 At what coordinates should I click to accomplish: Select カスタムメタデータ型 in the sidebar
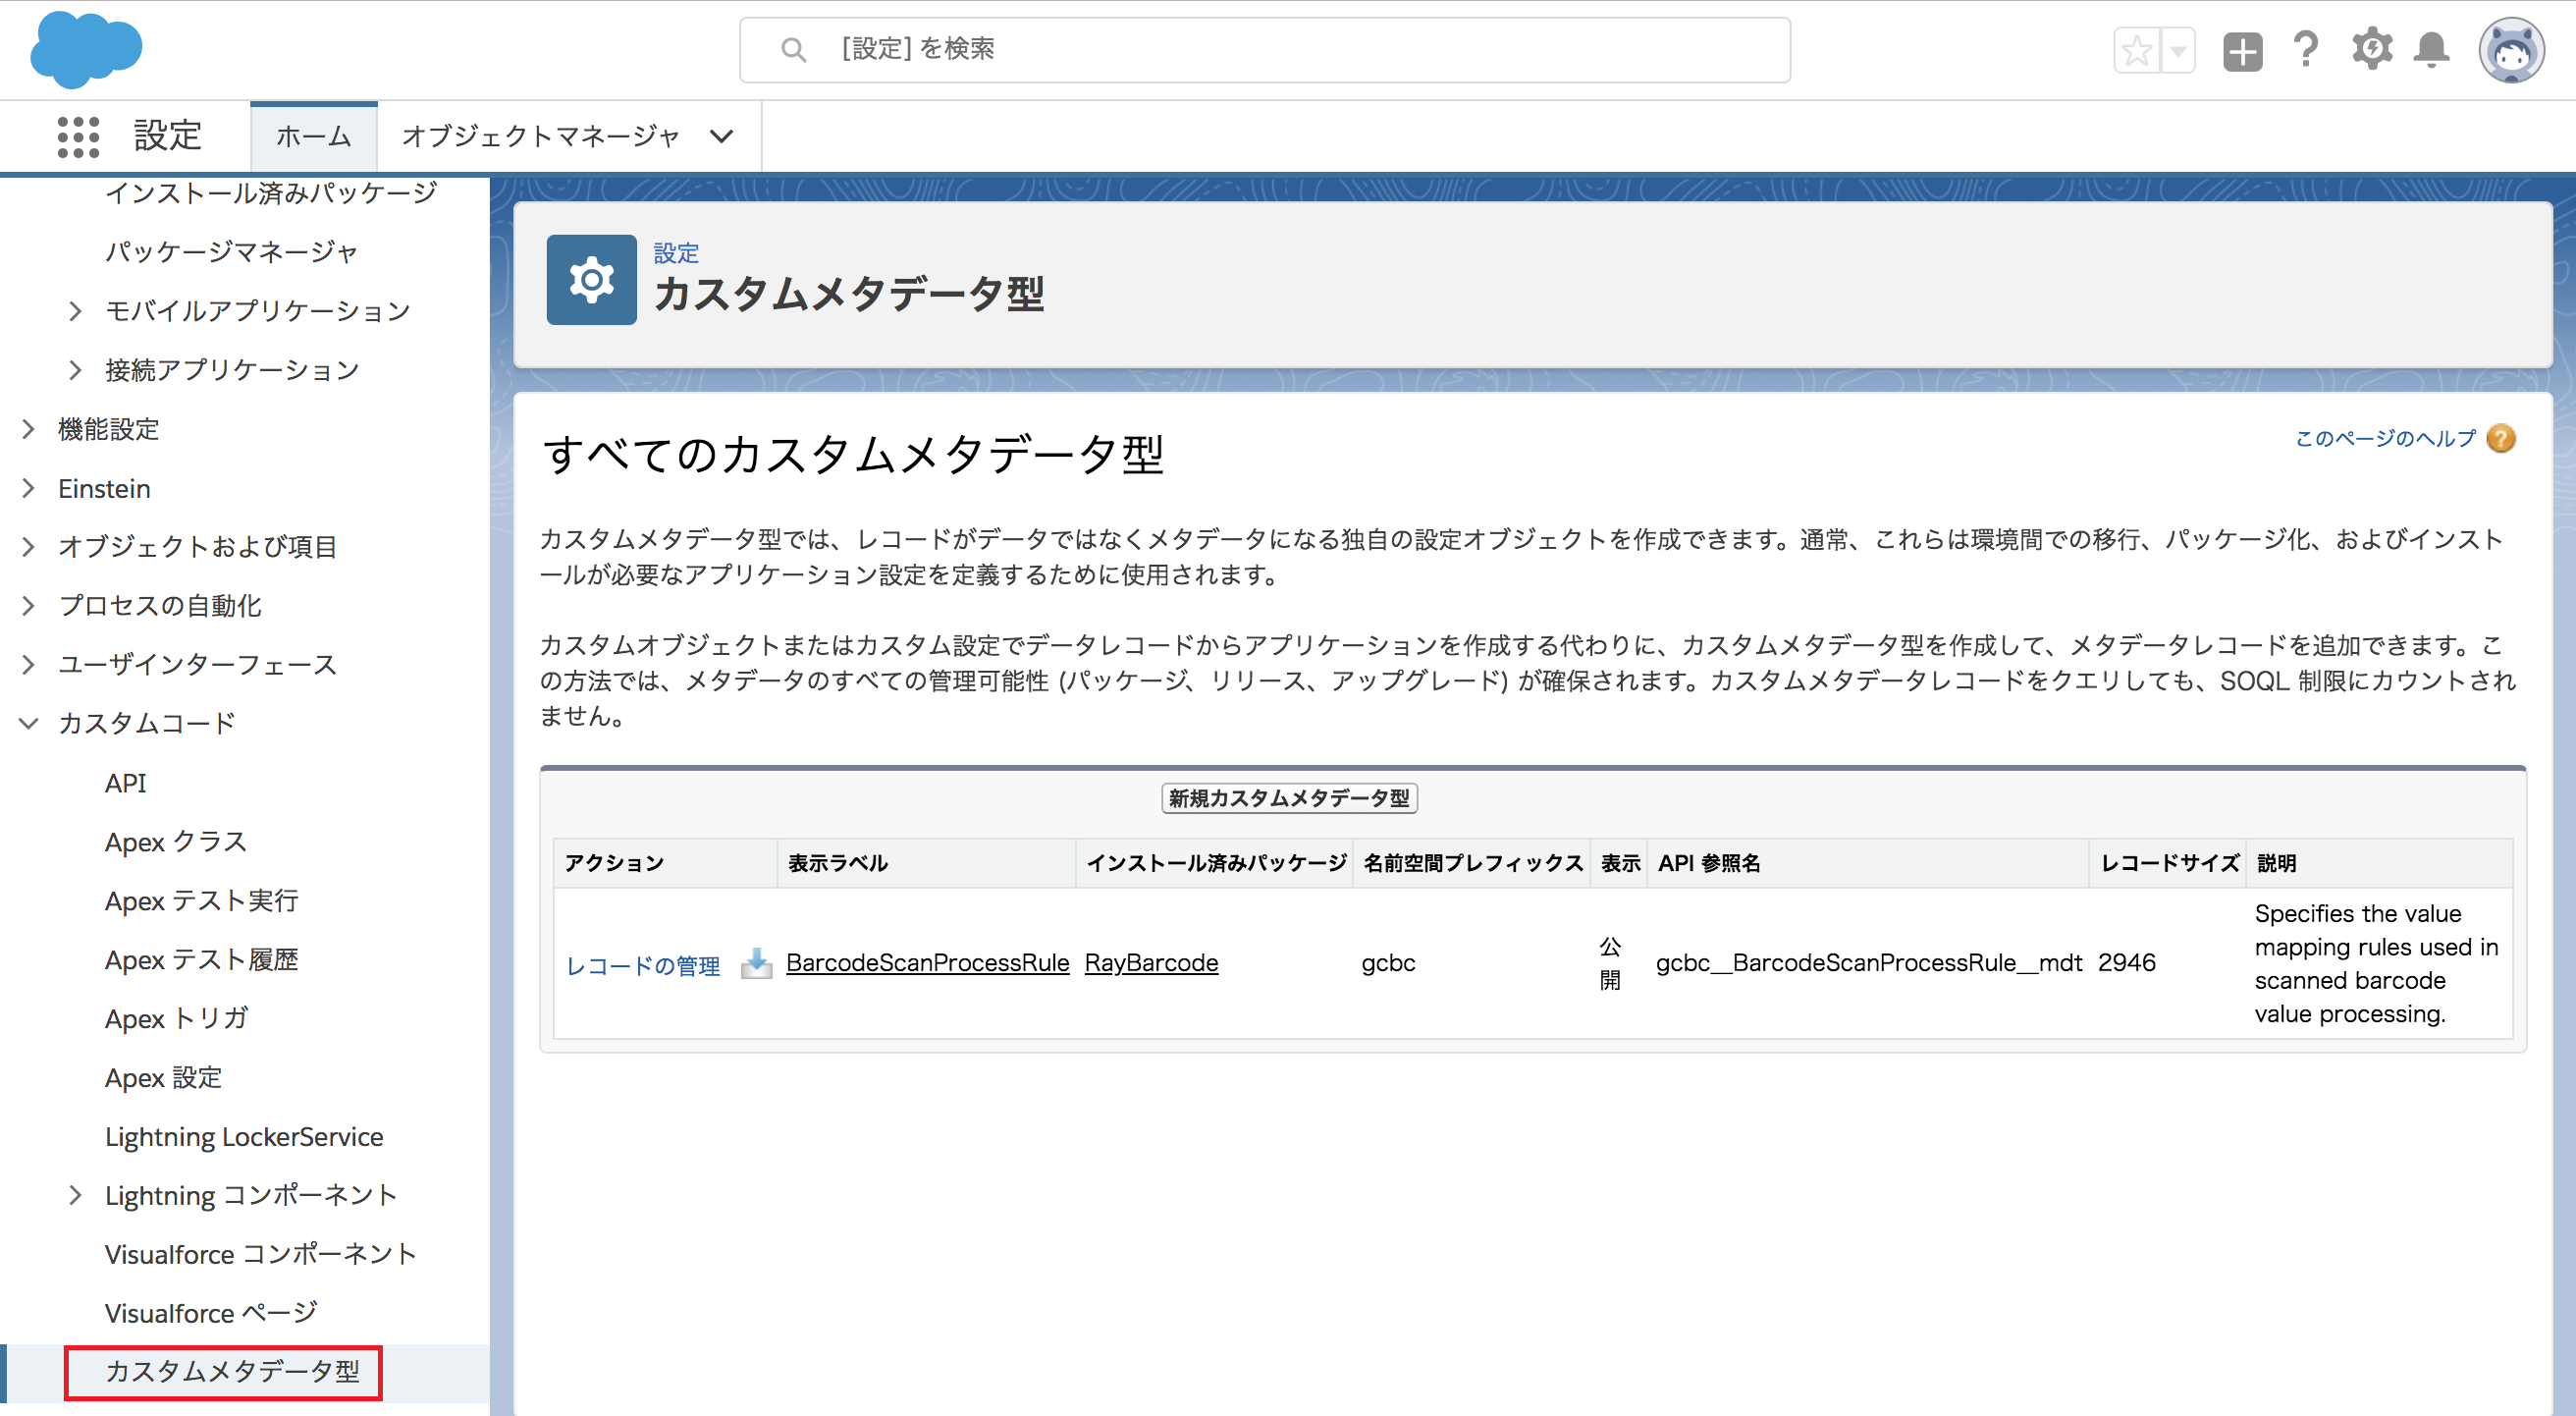[x=232, y=1371]
